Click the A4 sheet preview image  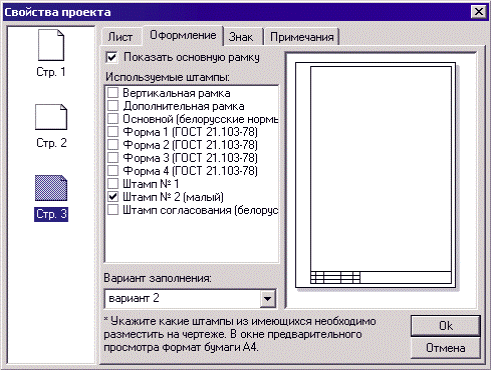point(375,175)
